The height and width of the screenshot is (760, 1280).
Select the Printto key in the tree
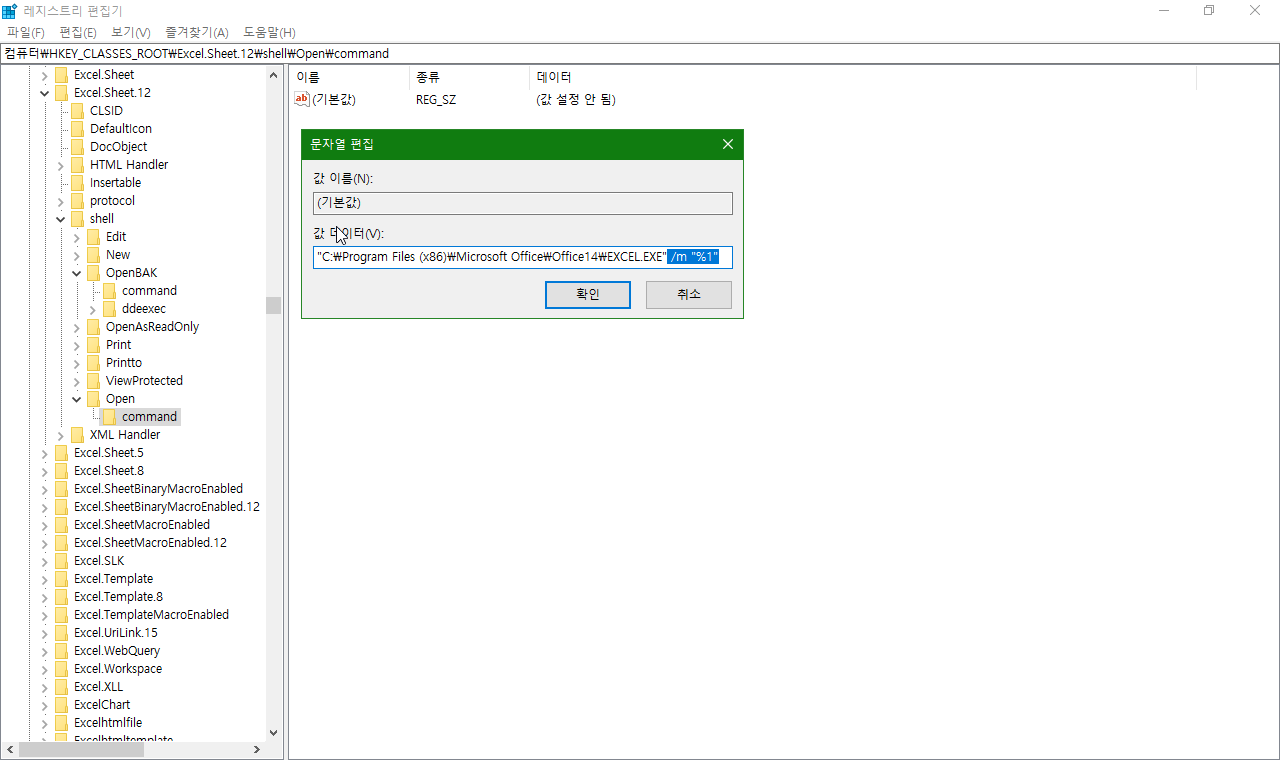point(124,363)
